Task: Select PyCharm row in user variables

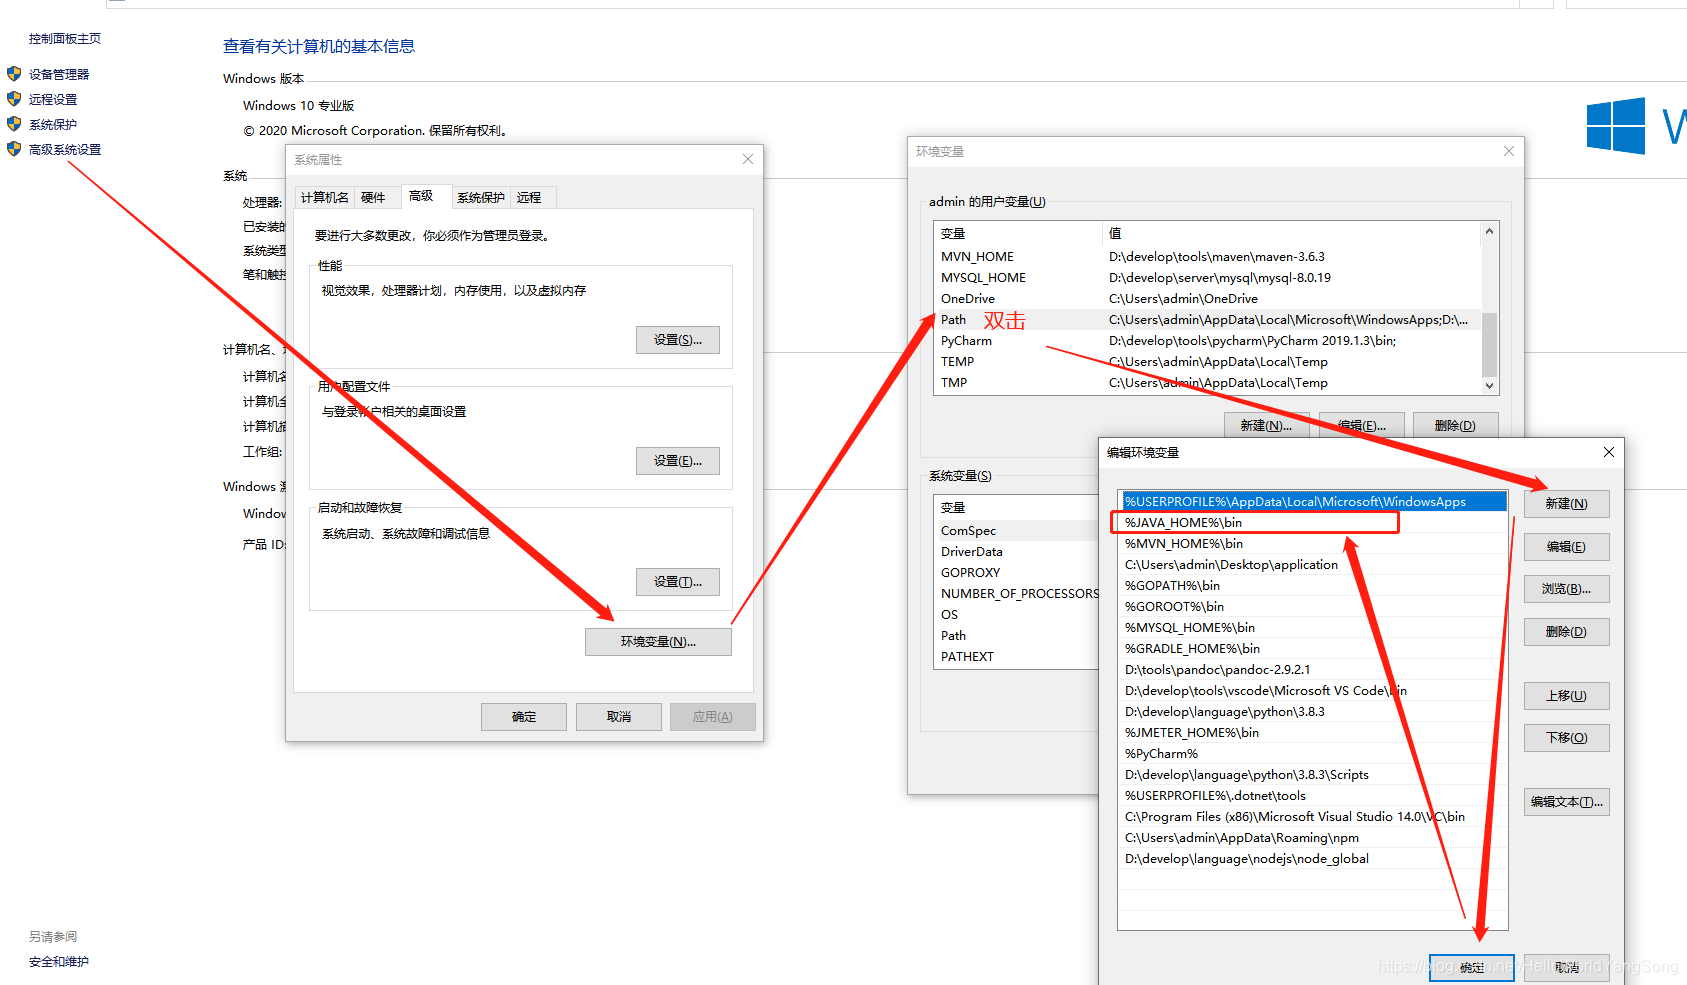Action: [1207, 341]
